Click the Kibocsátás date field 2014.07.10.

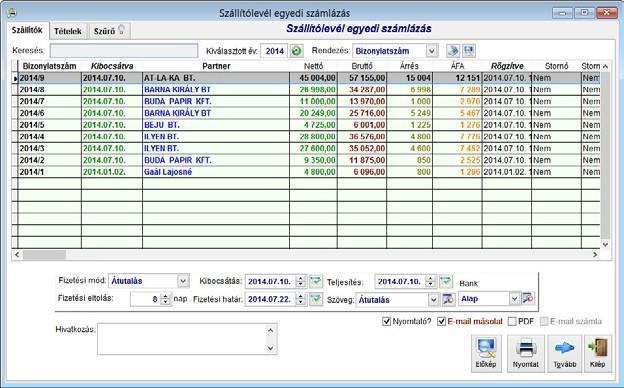pos(271,281)
